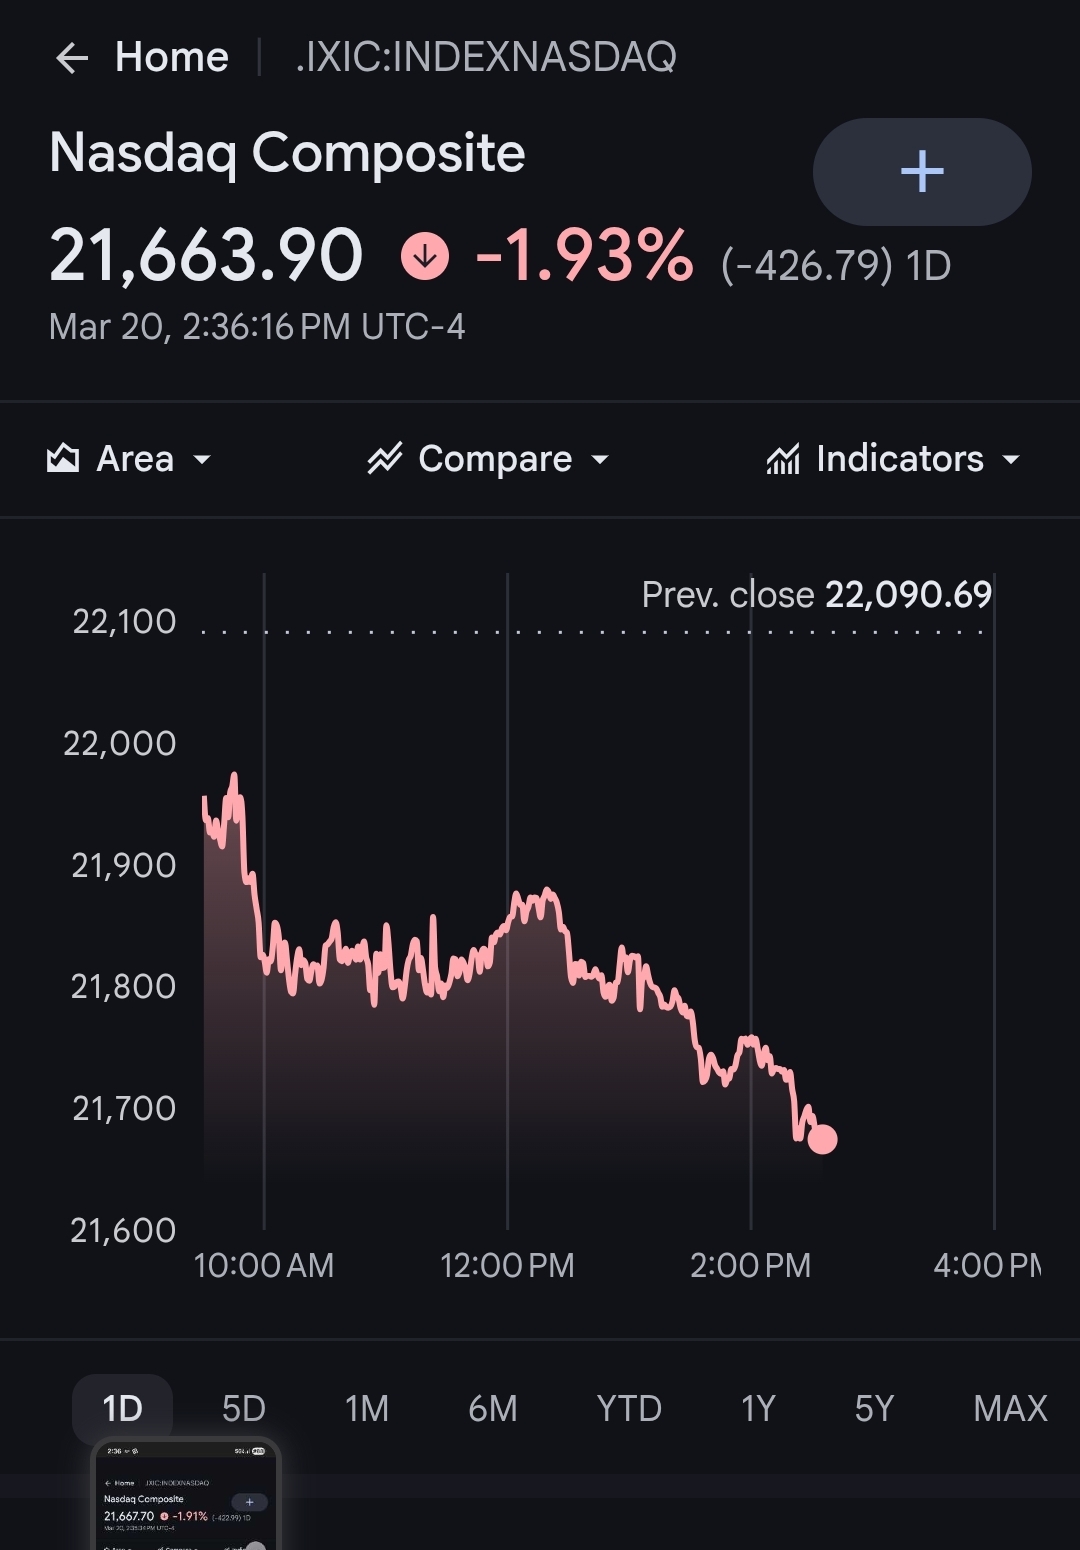Choose the 1Y time range

[x=758, y=1408]
